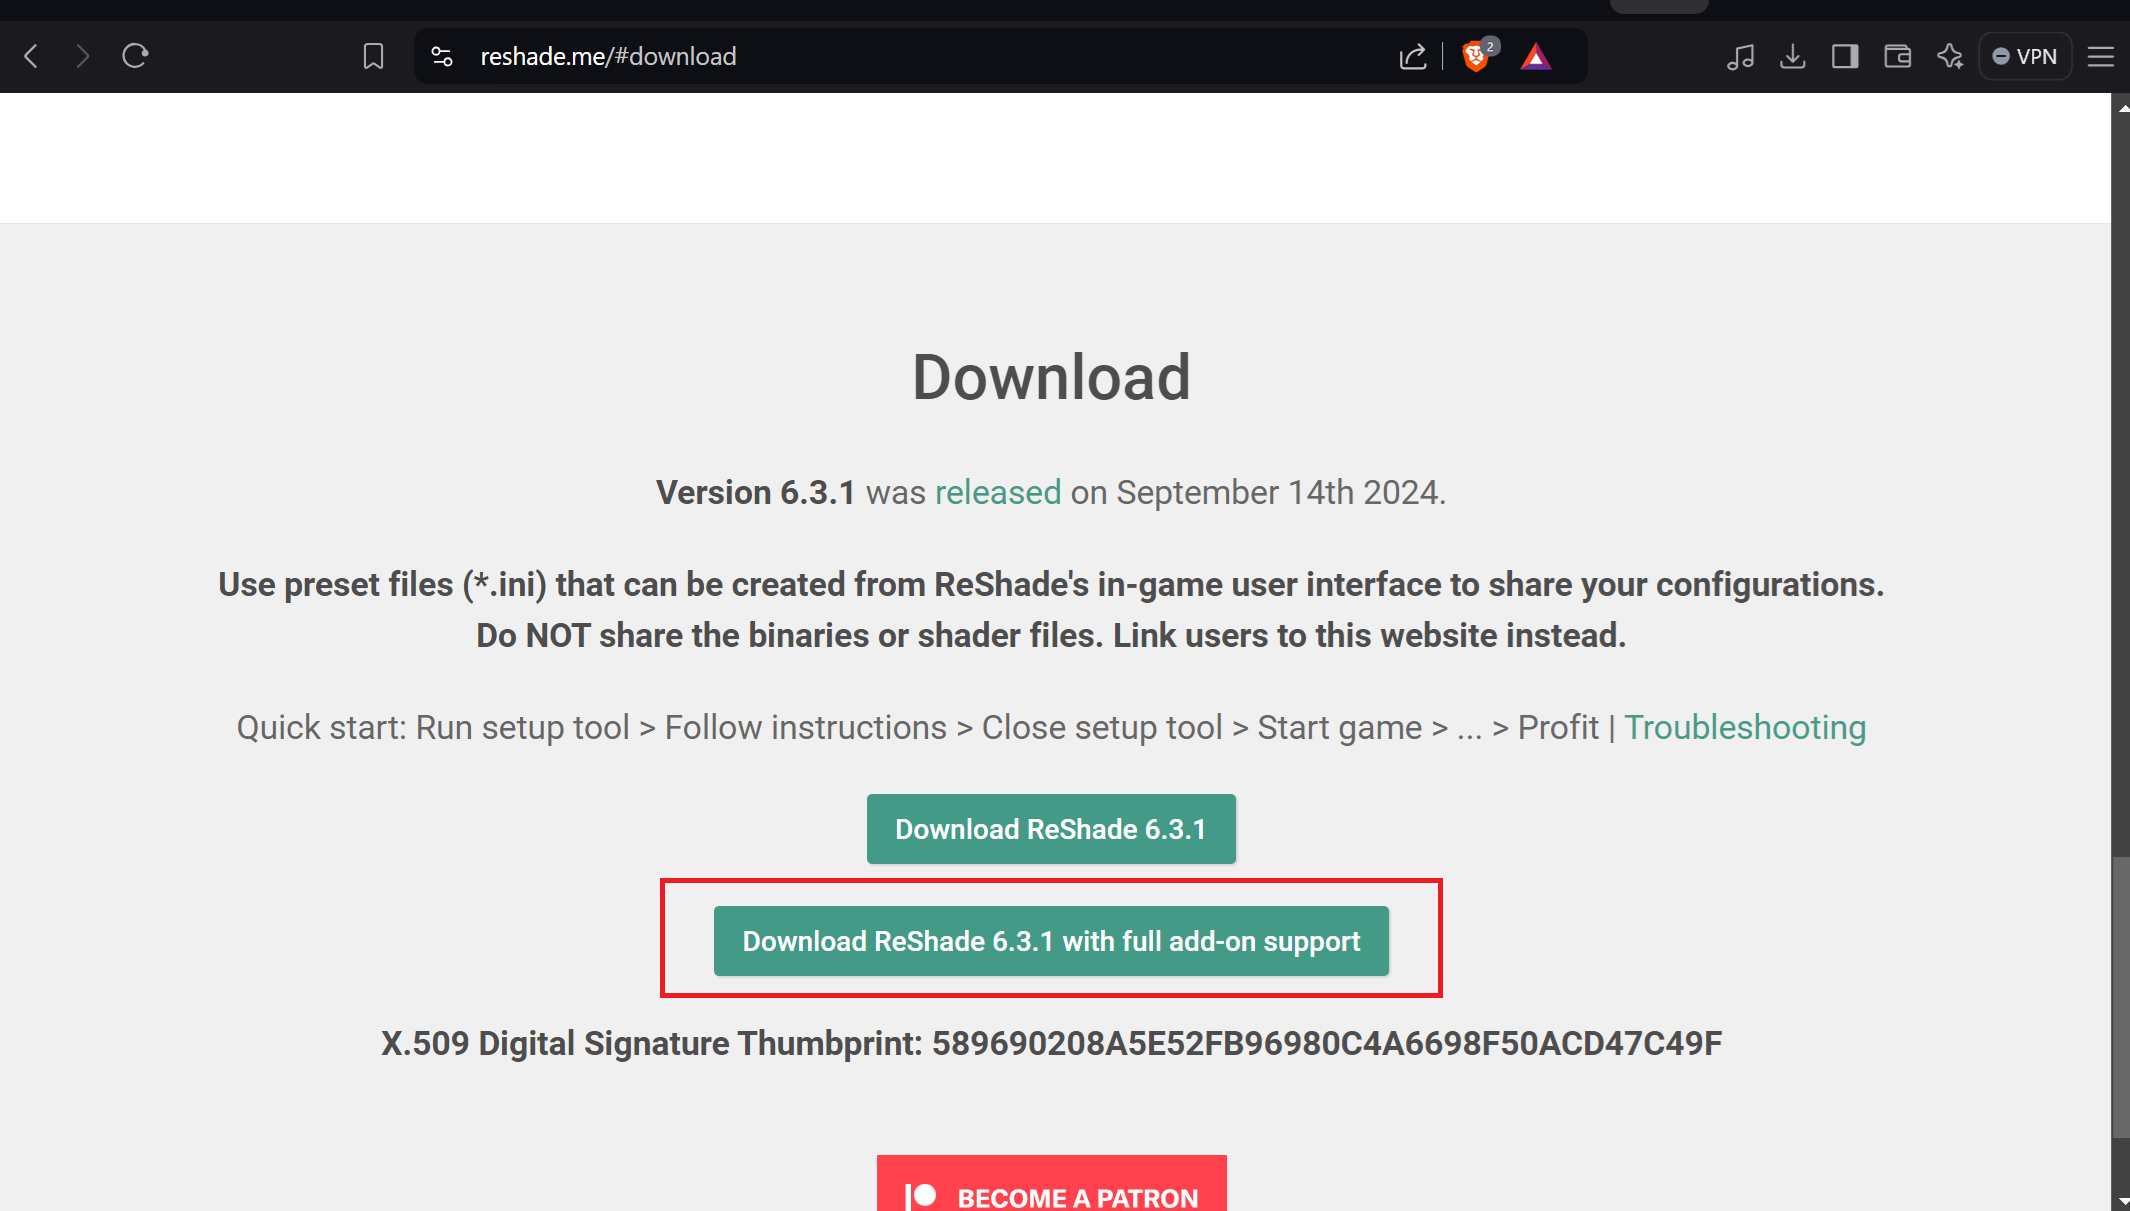Click Download ReShade 6.3.1 button
The width and height of the screenshot is (2130, 1211).
coord(1051,829)
